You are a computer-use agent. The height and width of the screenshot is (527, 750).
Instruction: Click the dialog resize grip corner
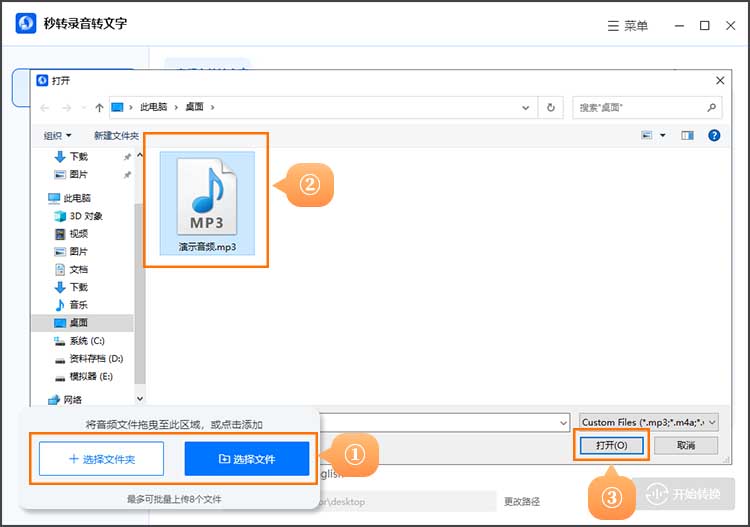(727, 460)
